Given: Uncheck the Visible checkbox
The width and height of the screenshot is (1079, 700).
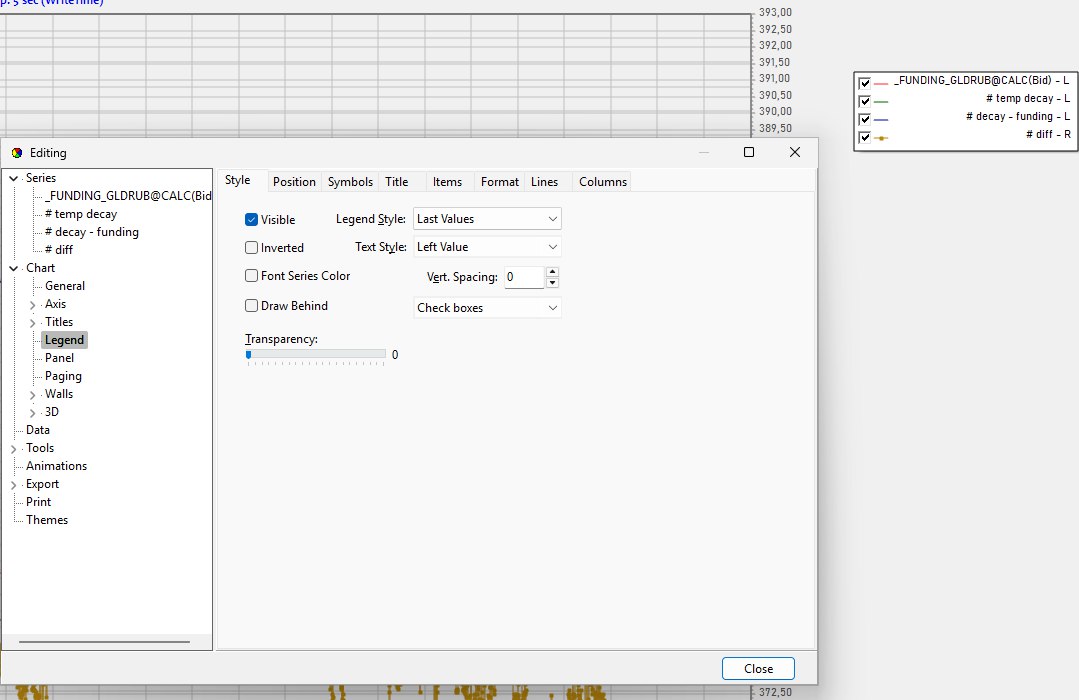Looking at the screenshot, I should 251,220.
